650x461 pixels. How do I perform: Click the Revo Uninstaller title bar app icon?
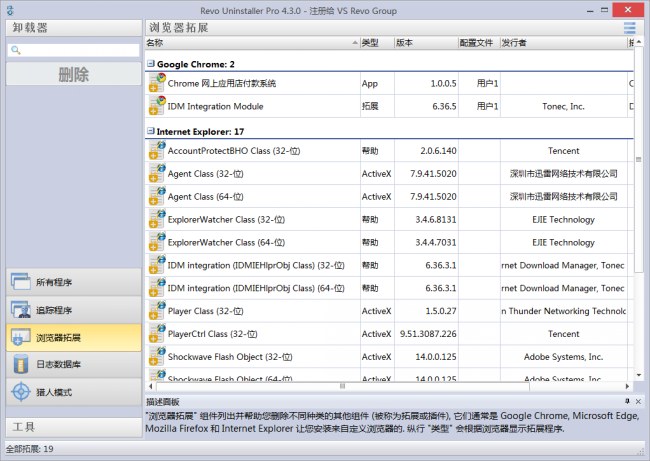pos(10,10)
